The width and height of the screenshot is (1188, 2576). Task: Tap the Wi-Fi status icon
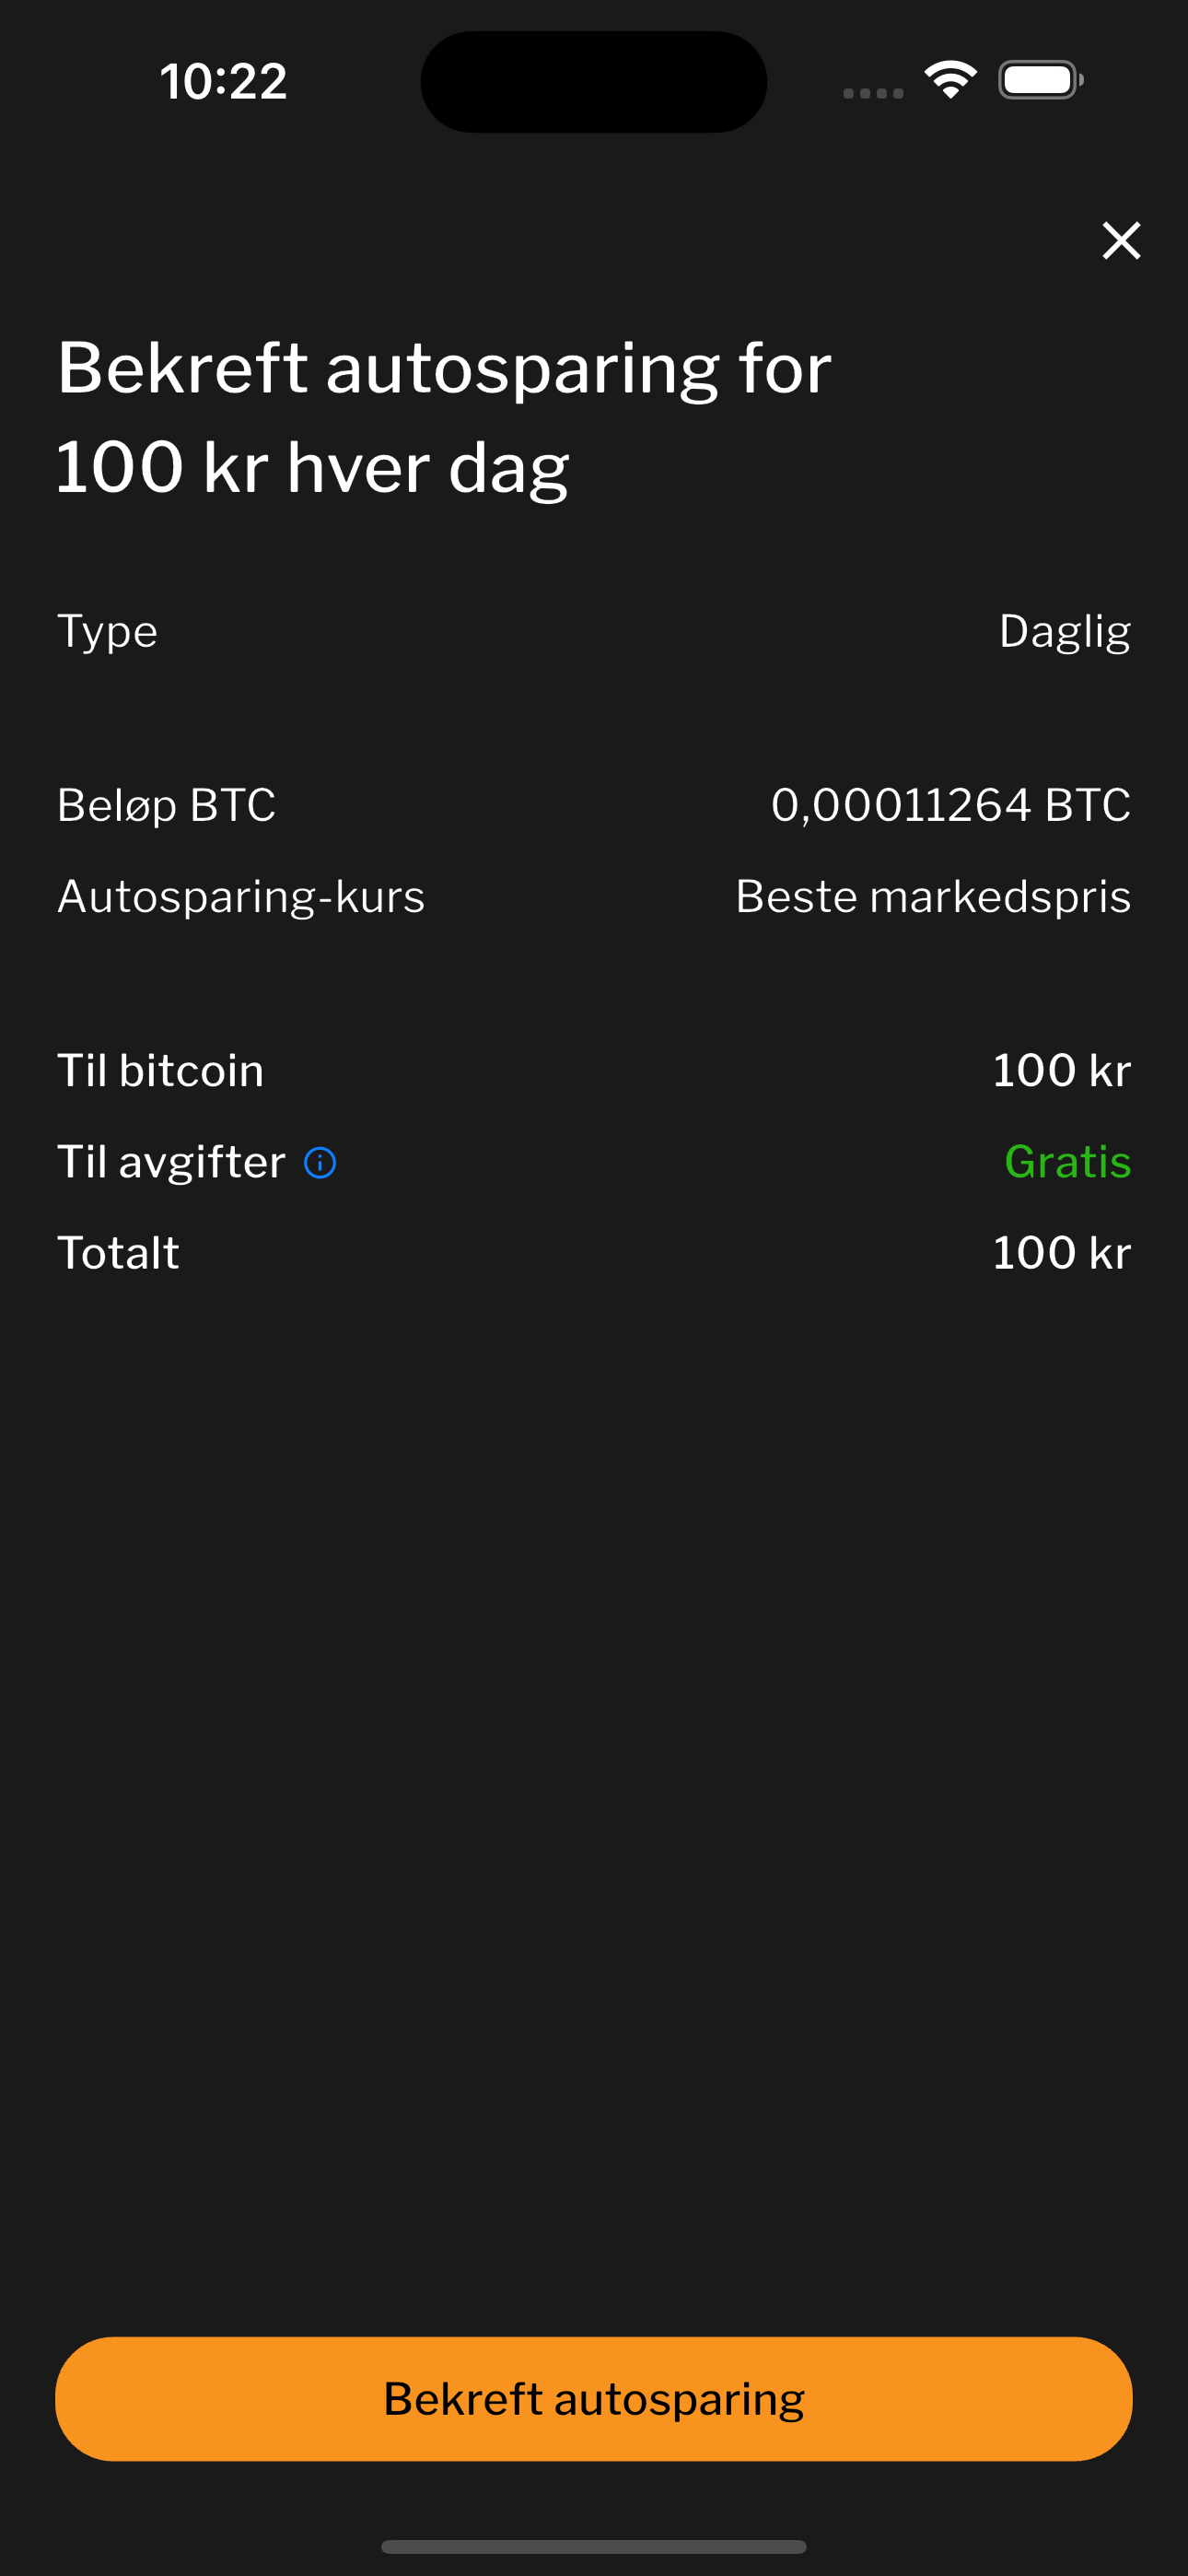tap(950, 80)
